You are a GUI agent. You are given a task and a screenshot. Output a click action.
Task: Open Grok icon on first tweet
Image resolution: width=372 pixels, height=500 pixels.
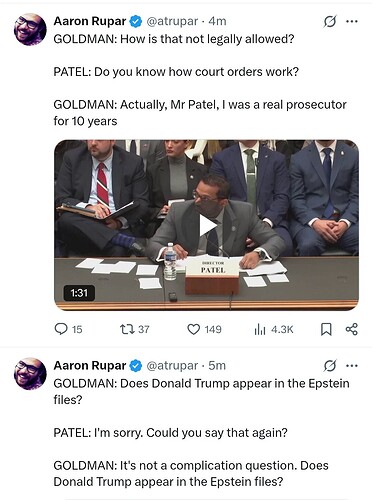click(330, 22)
